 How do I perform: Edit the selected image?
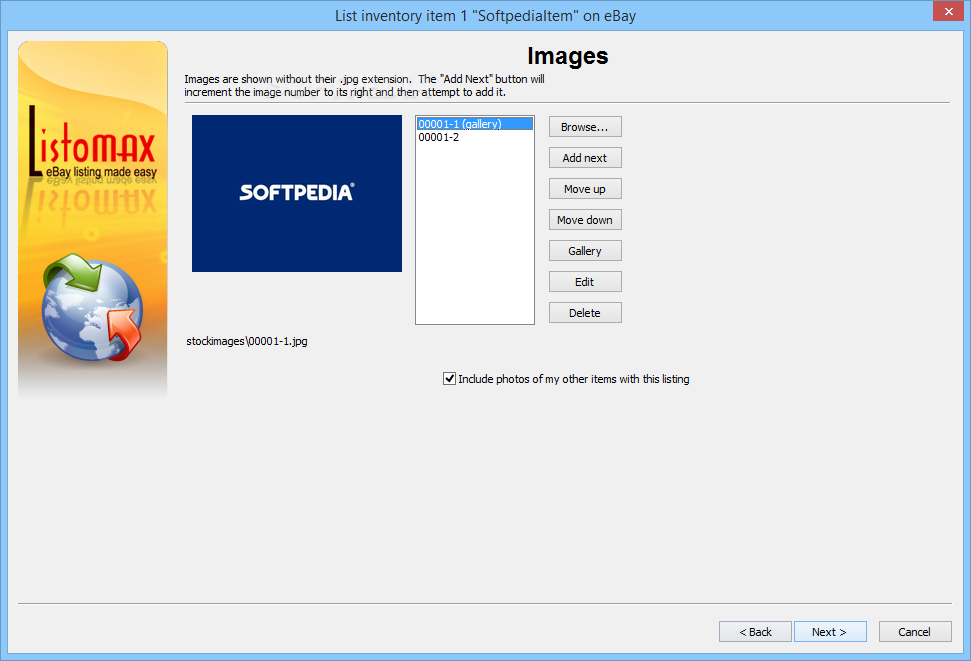point(585,282)
